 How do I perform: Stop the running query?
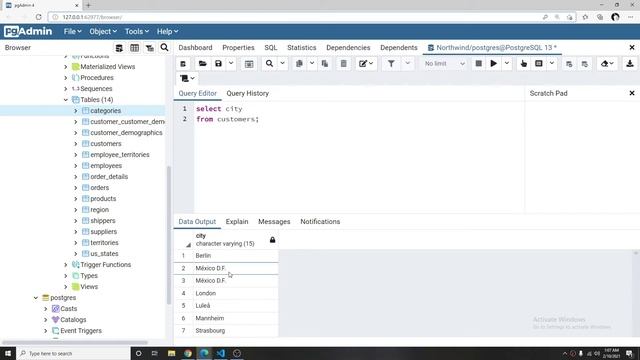click(x=478, y=64)
